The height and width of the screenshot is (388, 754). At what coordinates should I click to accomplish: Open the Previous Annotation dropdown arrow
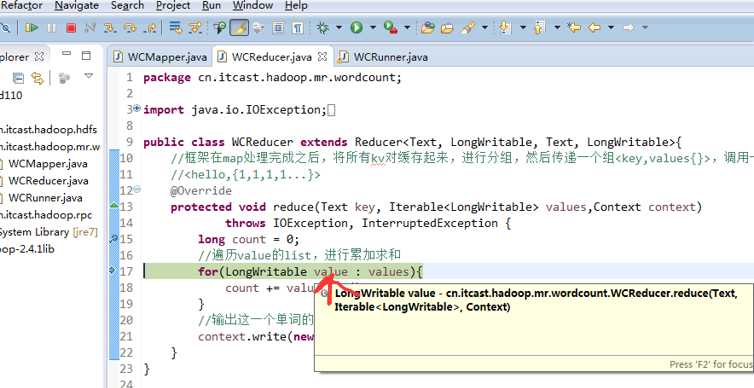[x=557, y=28]
